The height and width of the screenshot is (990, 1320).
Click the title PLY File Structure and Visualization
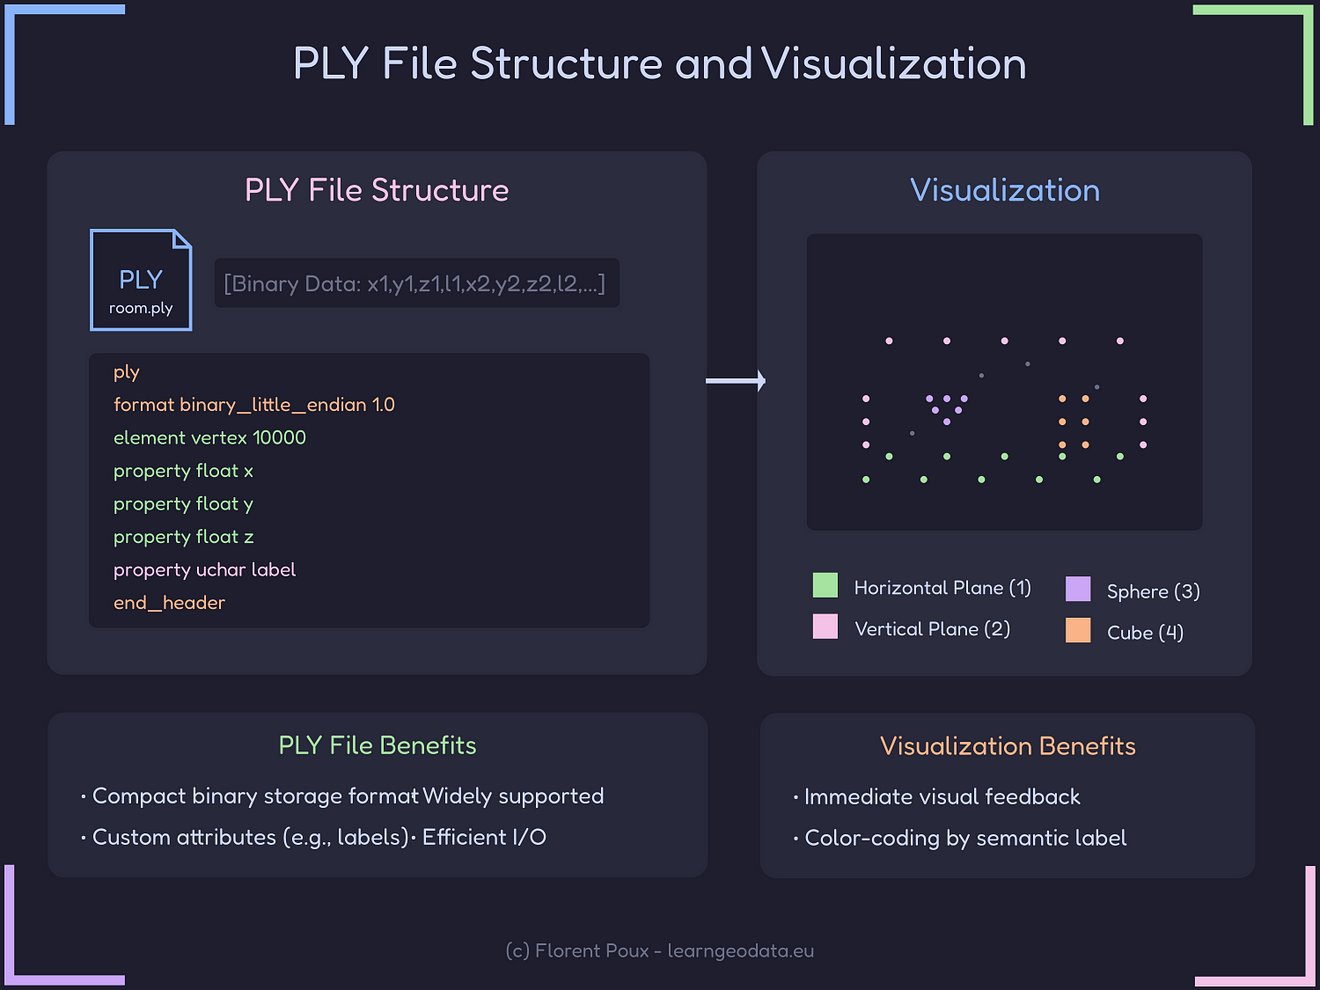[660, 64]
